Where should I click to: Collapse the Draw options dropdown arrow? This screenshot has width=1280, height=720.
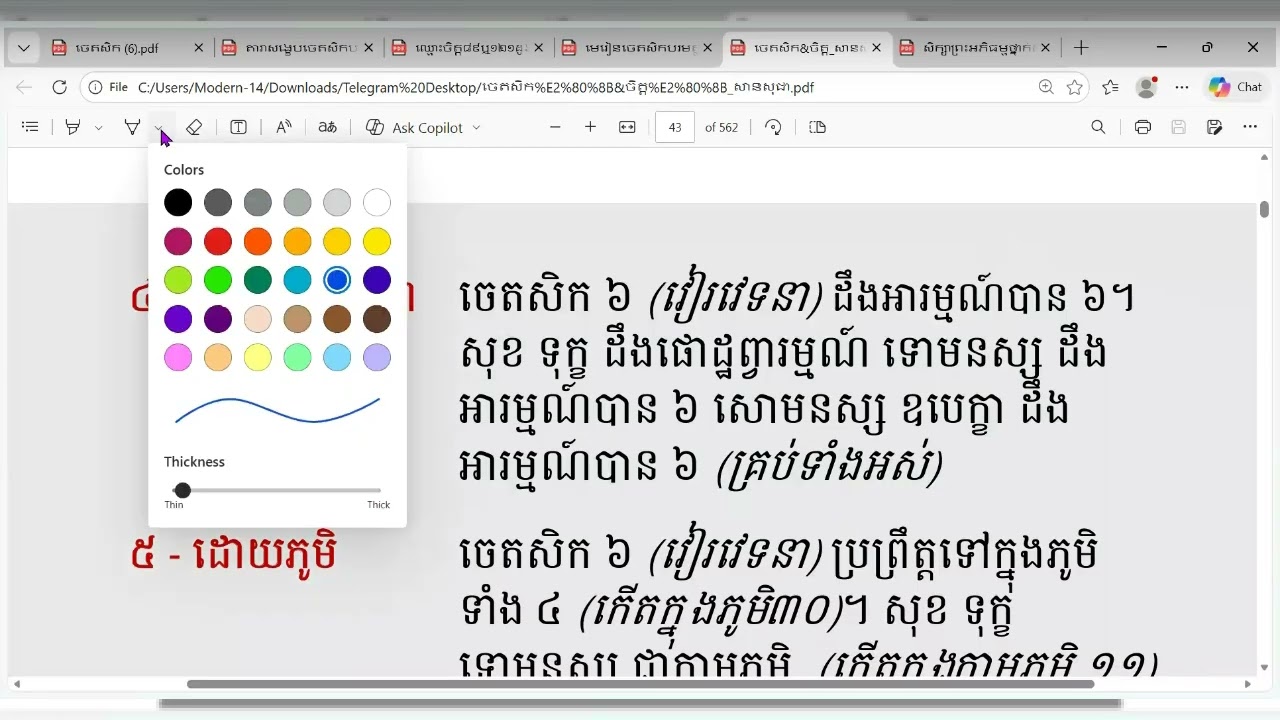coord(159,128)
